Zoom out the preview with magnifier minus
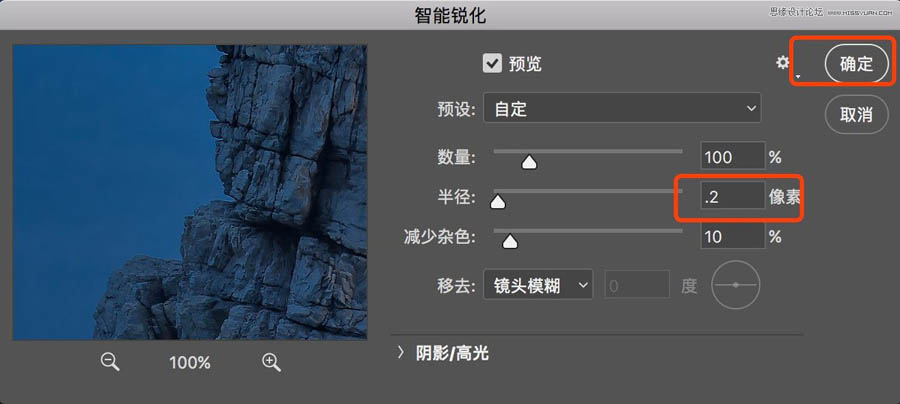The height and width of the screenshot is (404, 900). coord(110,362)
